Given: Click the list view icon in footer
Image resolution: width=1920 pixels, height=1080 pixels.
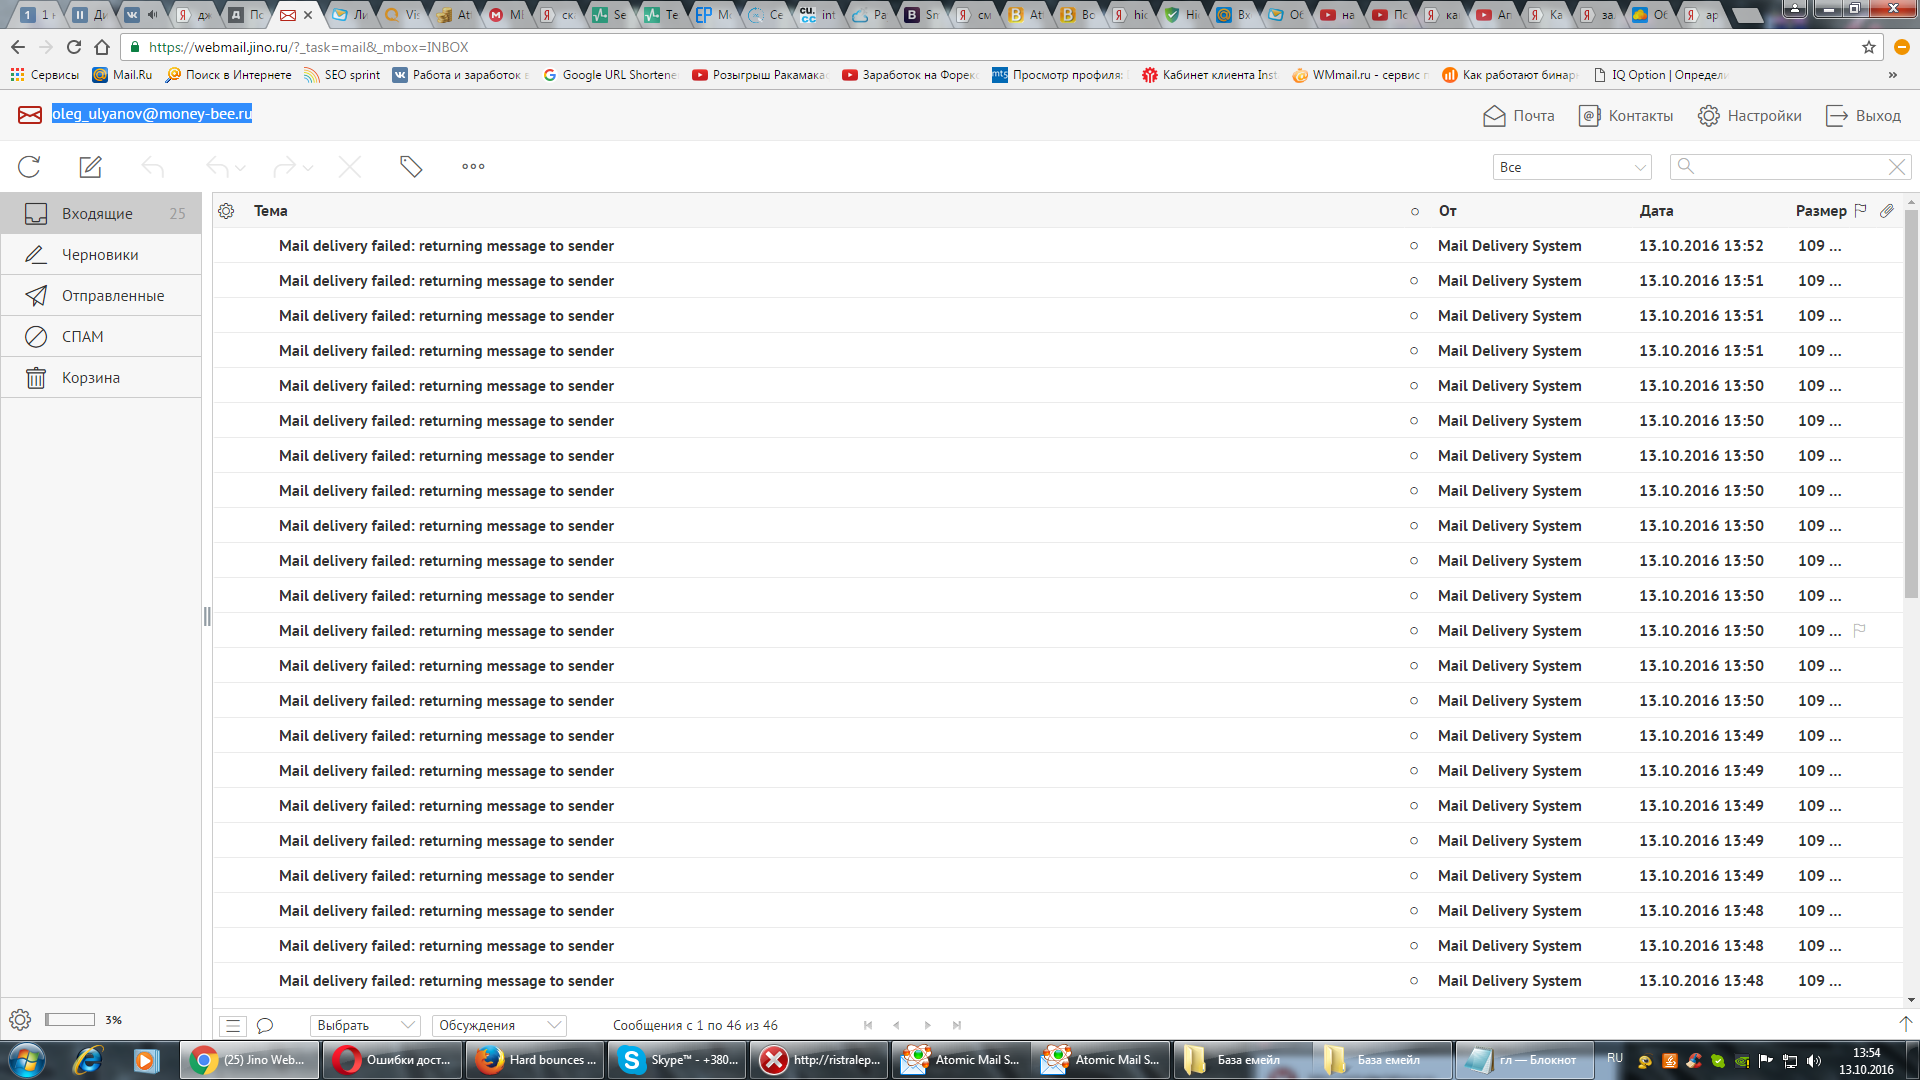Looking at the screenshot, I should coord(233,1025).
